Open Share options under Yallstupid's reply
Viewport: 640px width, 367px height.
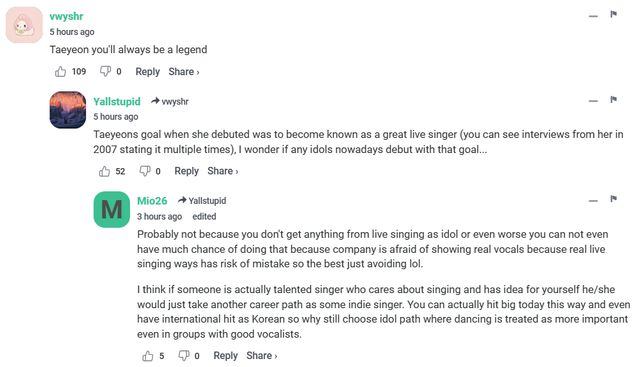(222, 171)
